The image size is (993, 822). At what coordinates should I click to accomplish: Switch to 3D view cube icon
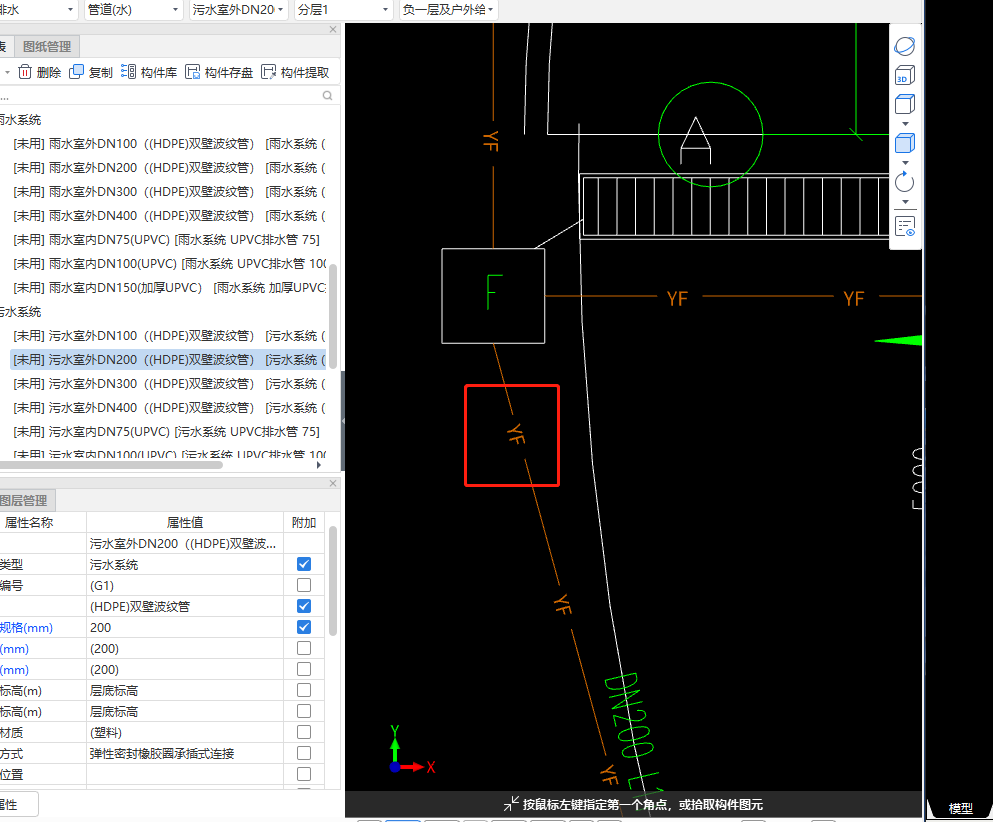[904, 75]
